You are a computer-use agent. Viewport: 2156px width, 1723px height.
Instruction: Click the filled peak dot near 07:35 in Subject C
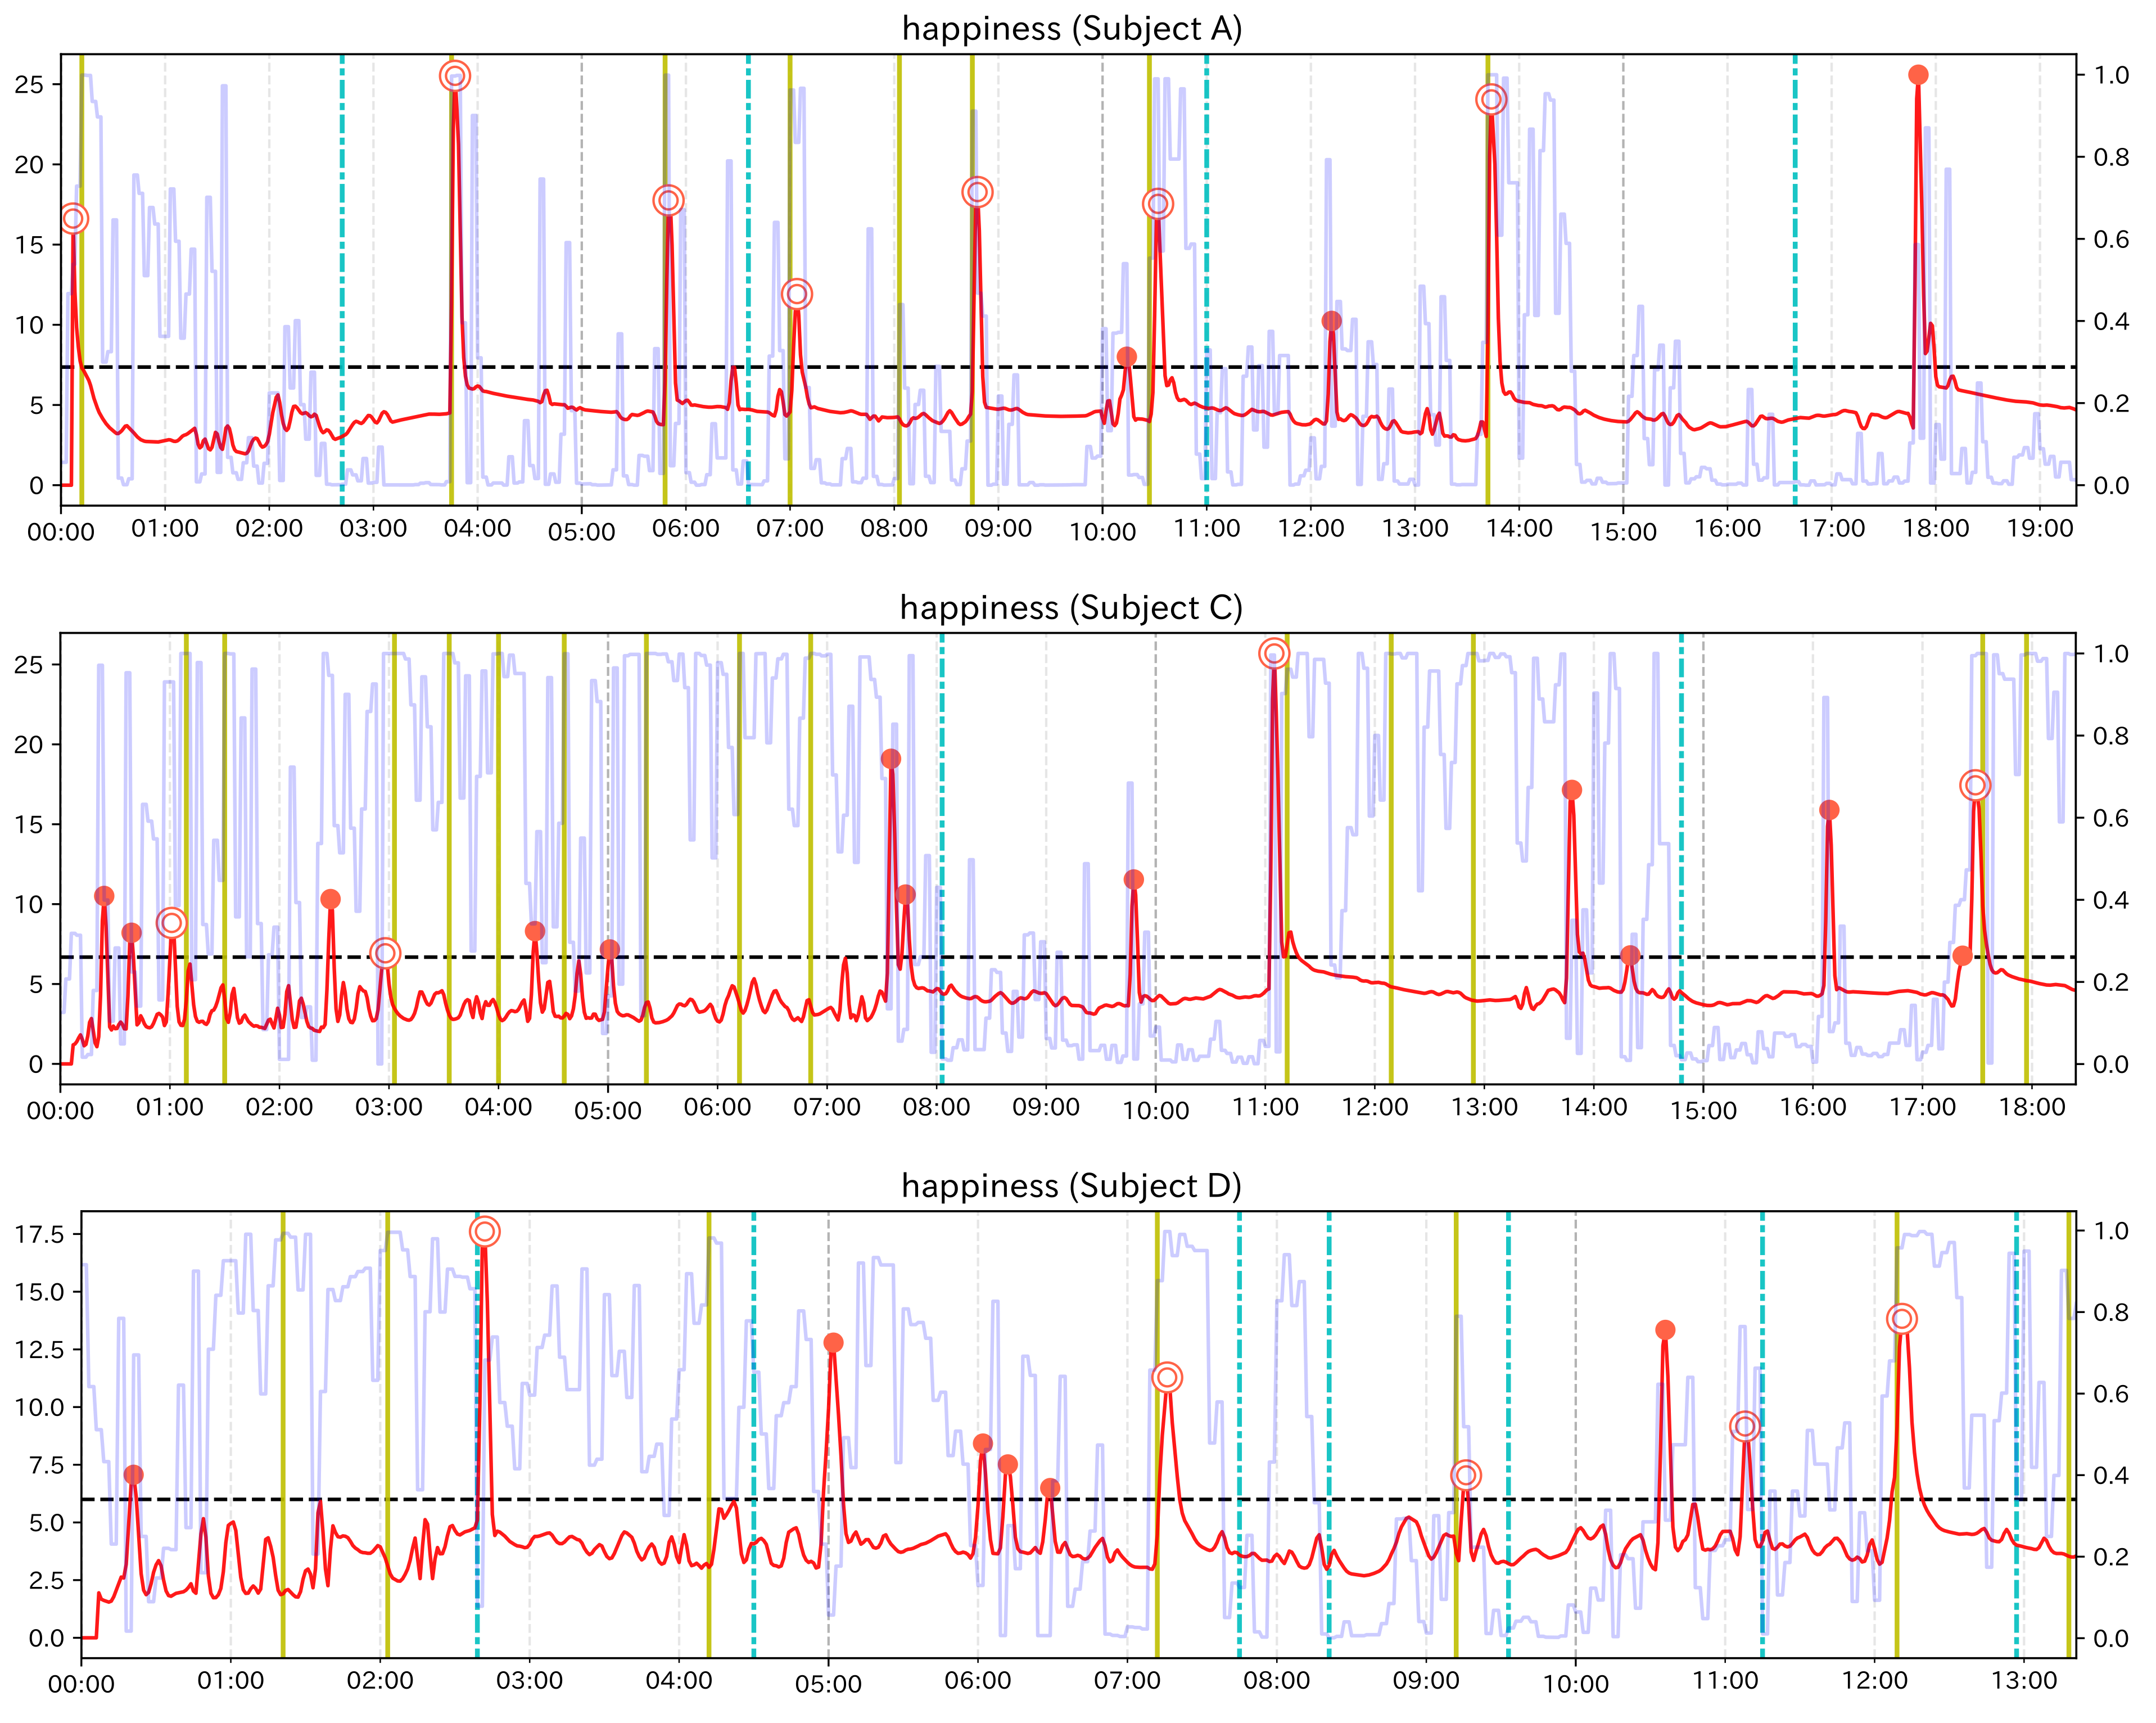tap(891, 759)
